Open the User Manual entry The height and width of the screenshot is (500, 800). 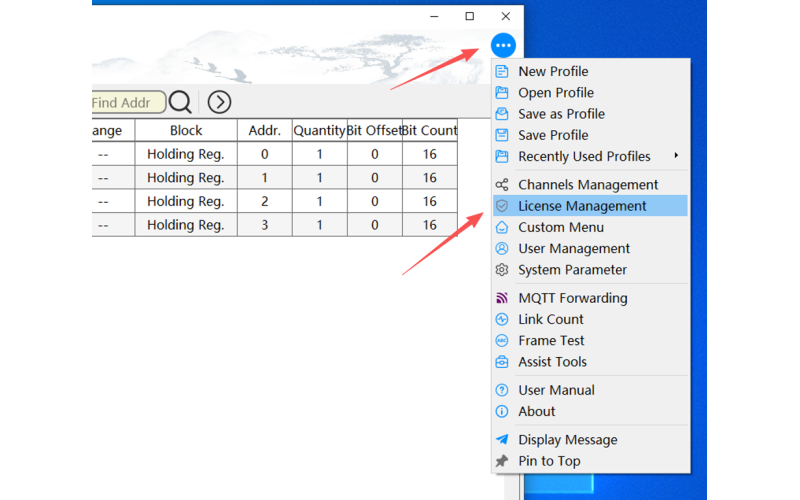(x=590, y=390)
